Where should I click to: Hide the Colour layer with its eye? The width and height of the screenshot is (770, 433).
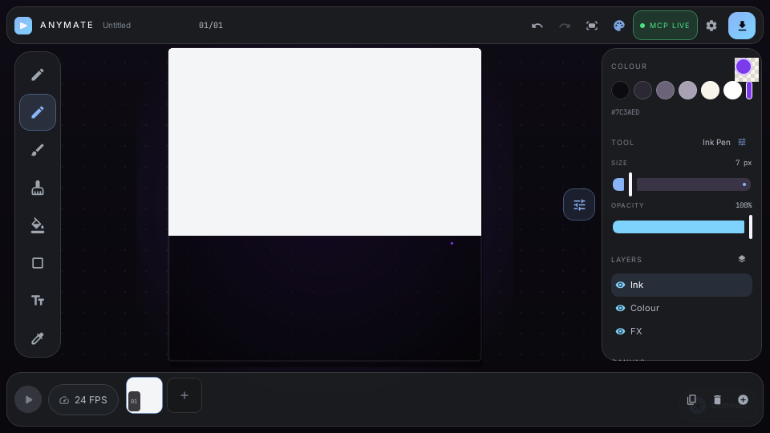tap(620, 308)
